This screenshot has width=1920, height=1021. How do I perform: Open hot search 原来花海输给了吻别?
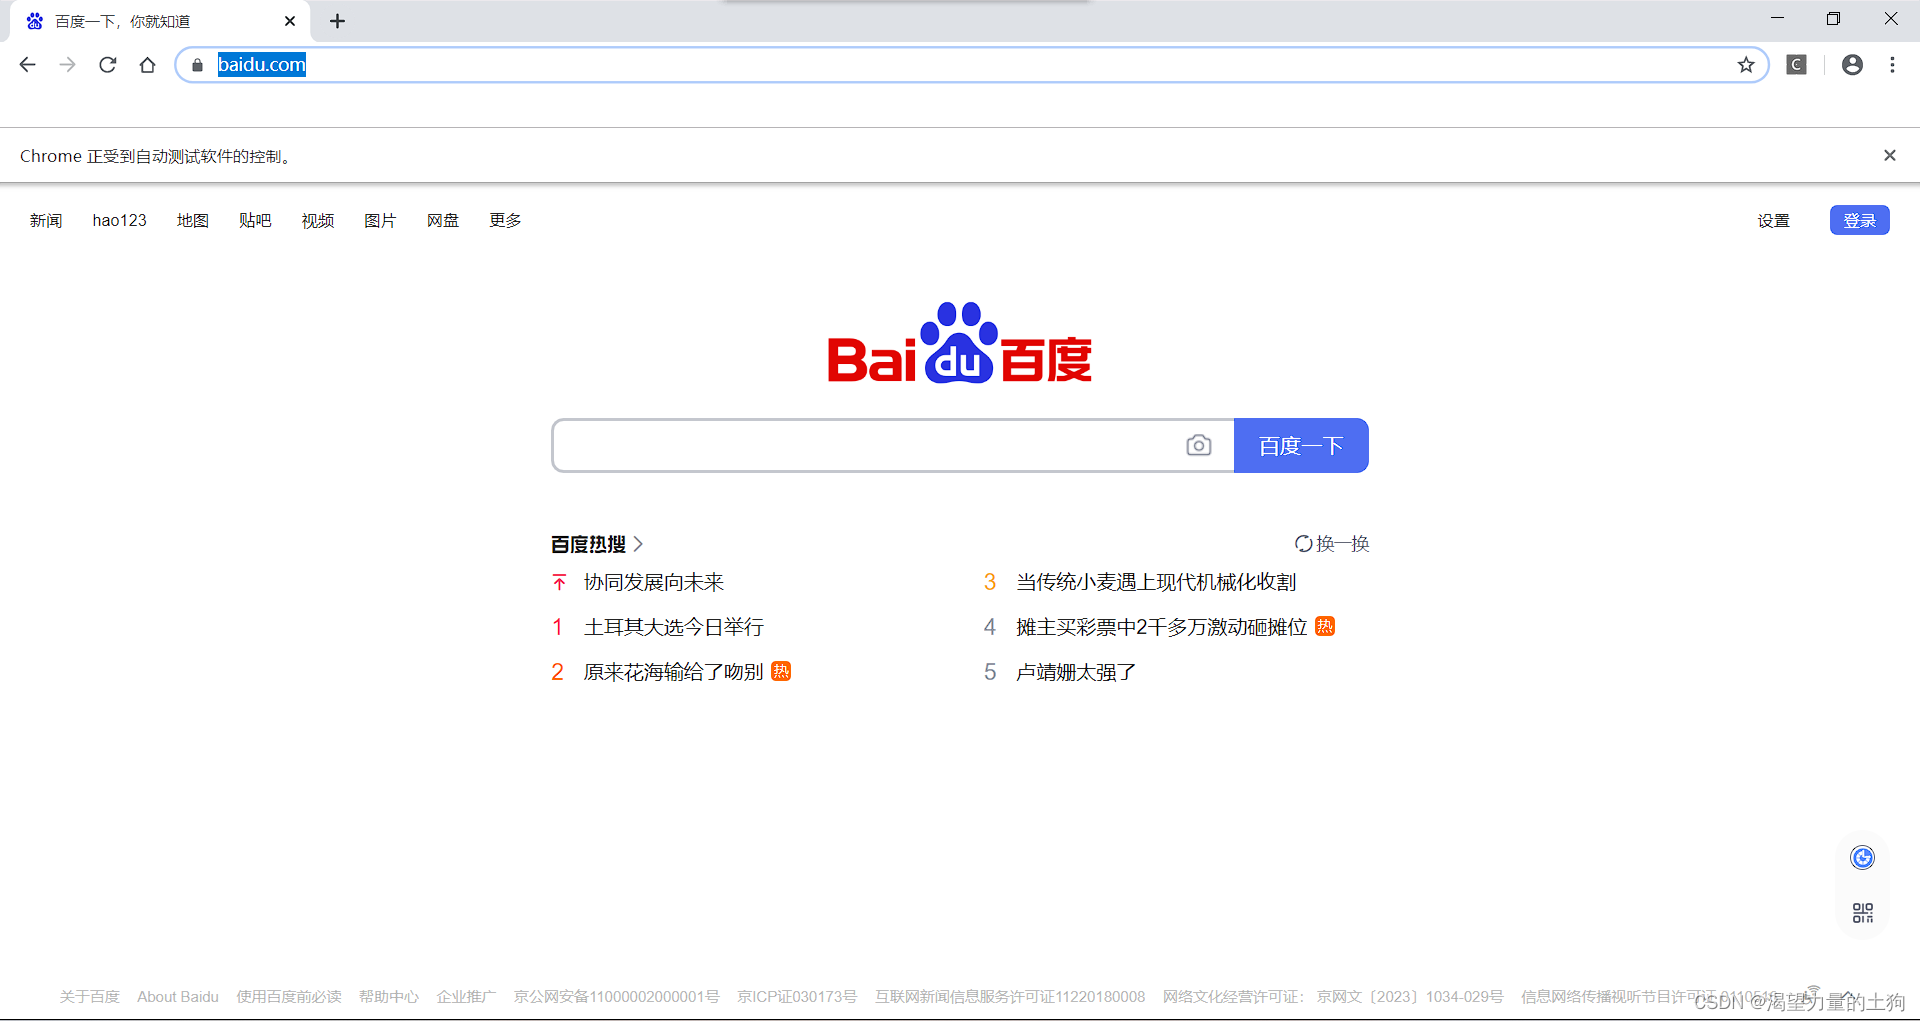click(674, 672)
